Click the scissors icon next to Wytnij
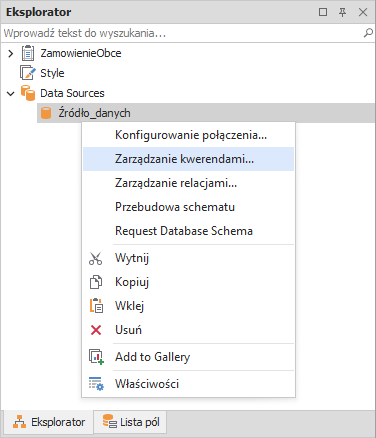Screen dimensions: 376x438 tap(96, 258)
